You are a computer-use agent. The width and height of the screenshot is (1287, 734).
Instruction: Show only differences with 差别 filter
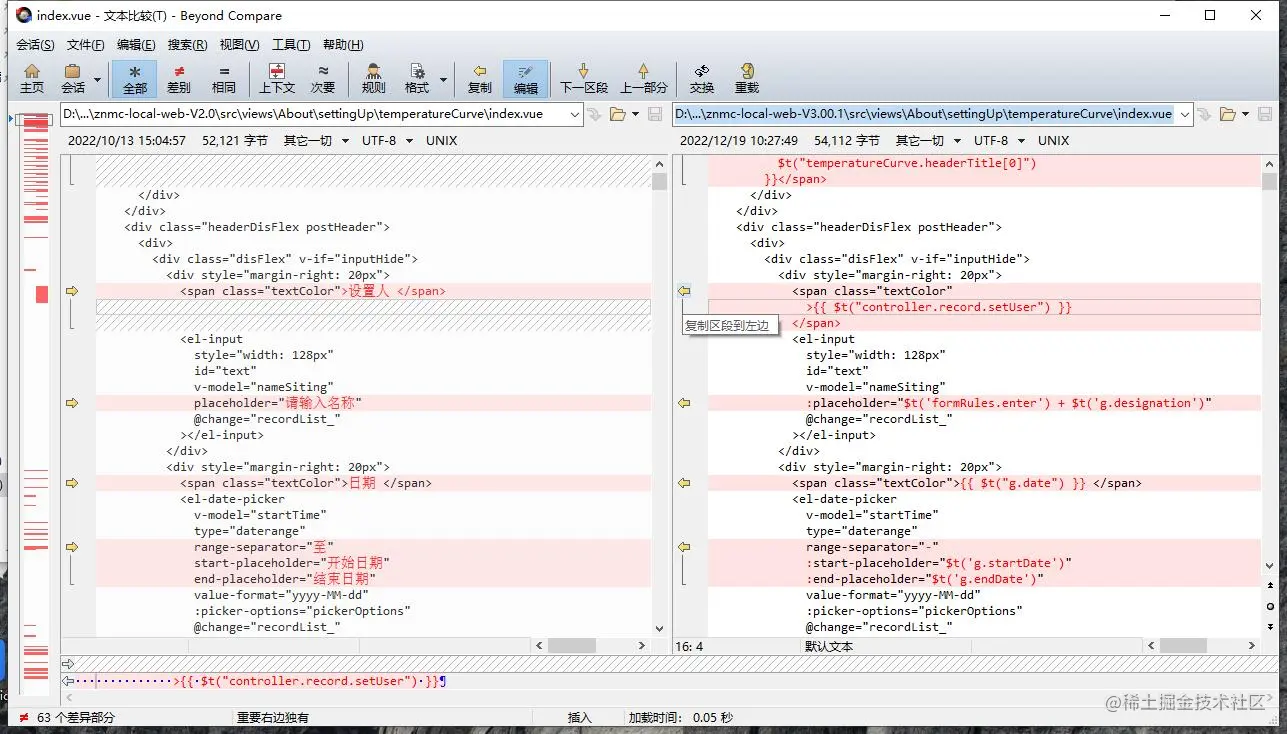point(179,79)
